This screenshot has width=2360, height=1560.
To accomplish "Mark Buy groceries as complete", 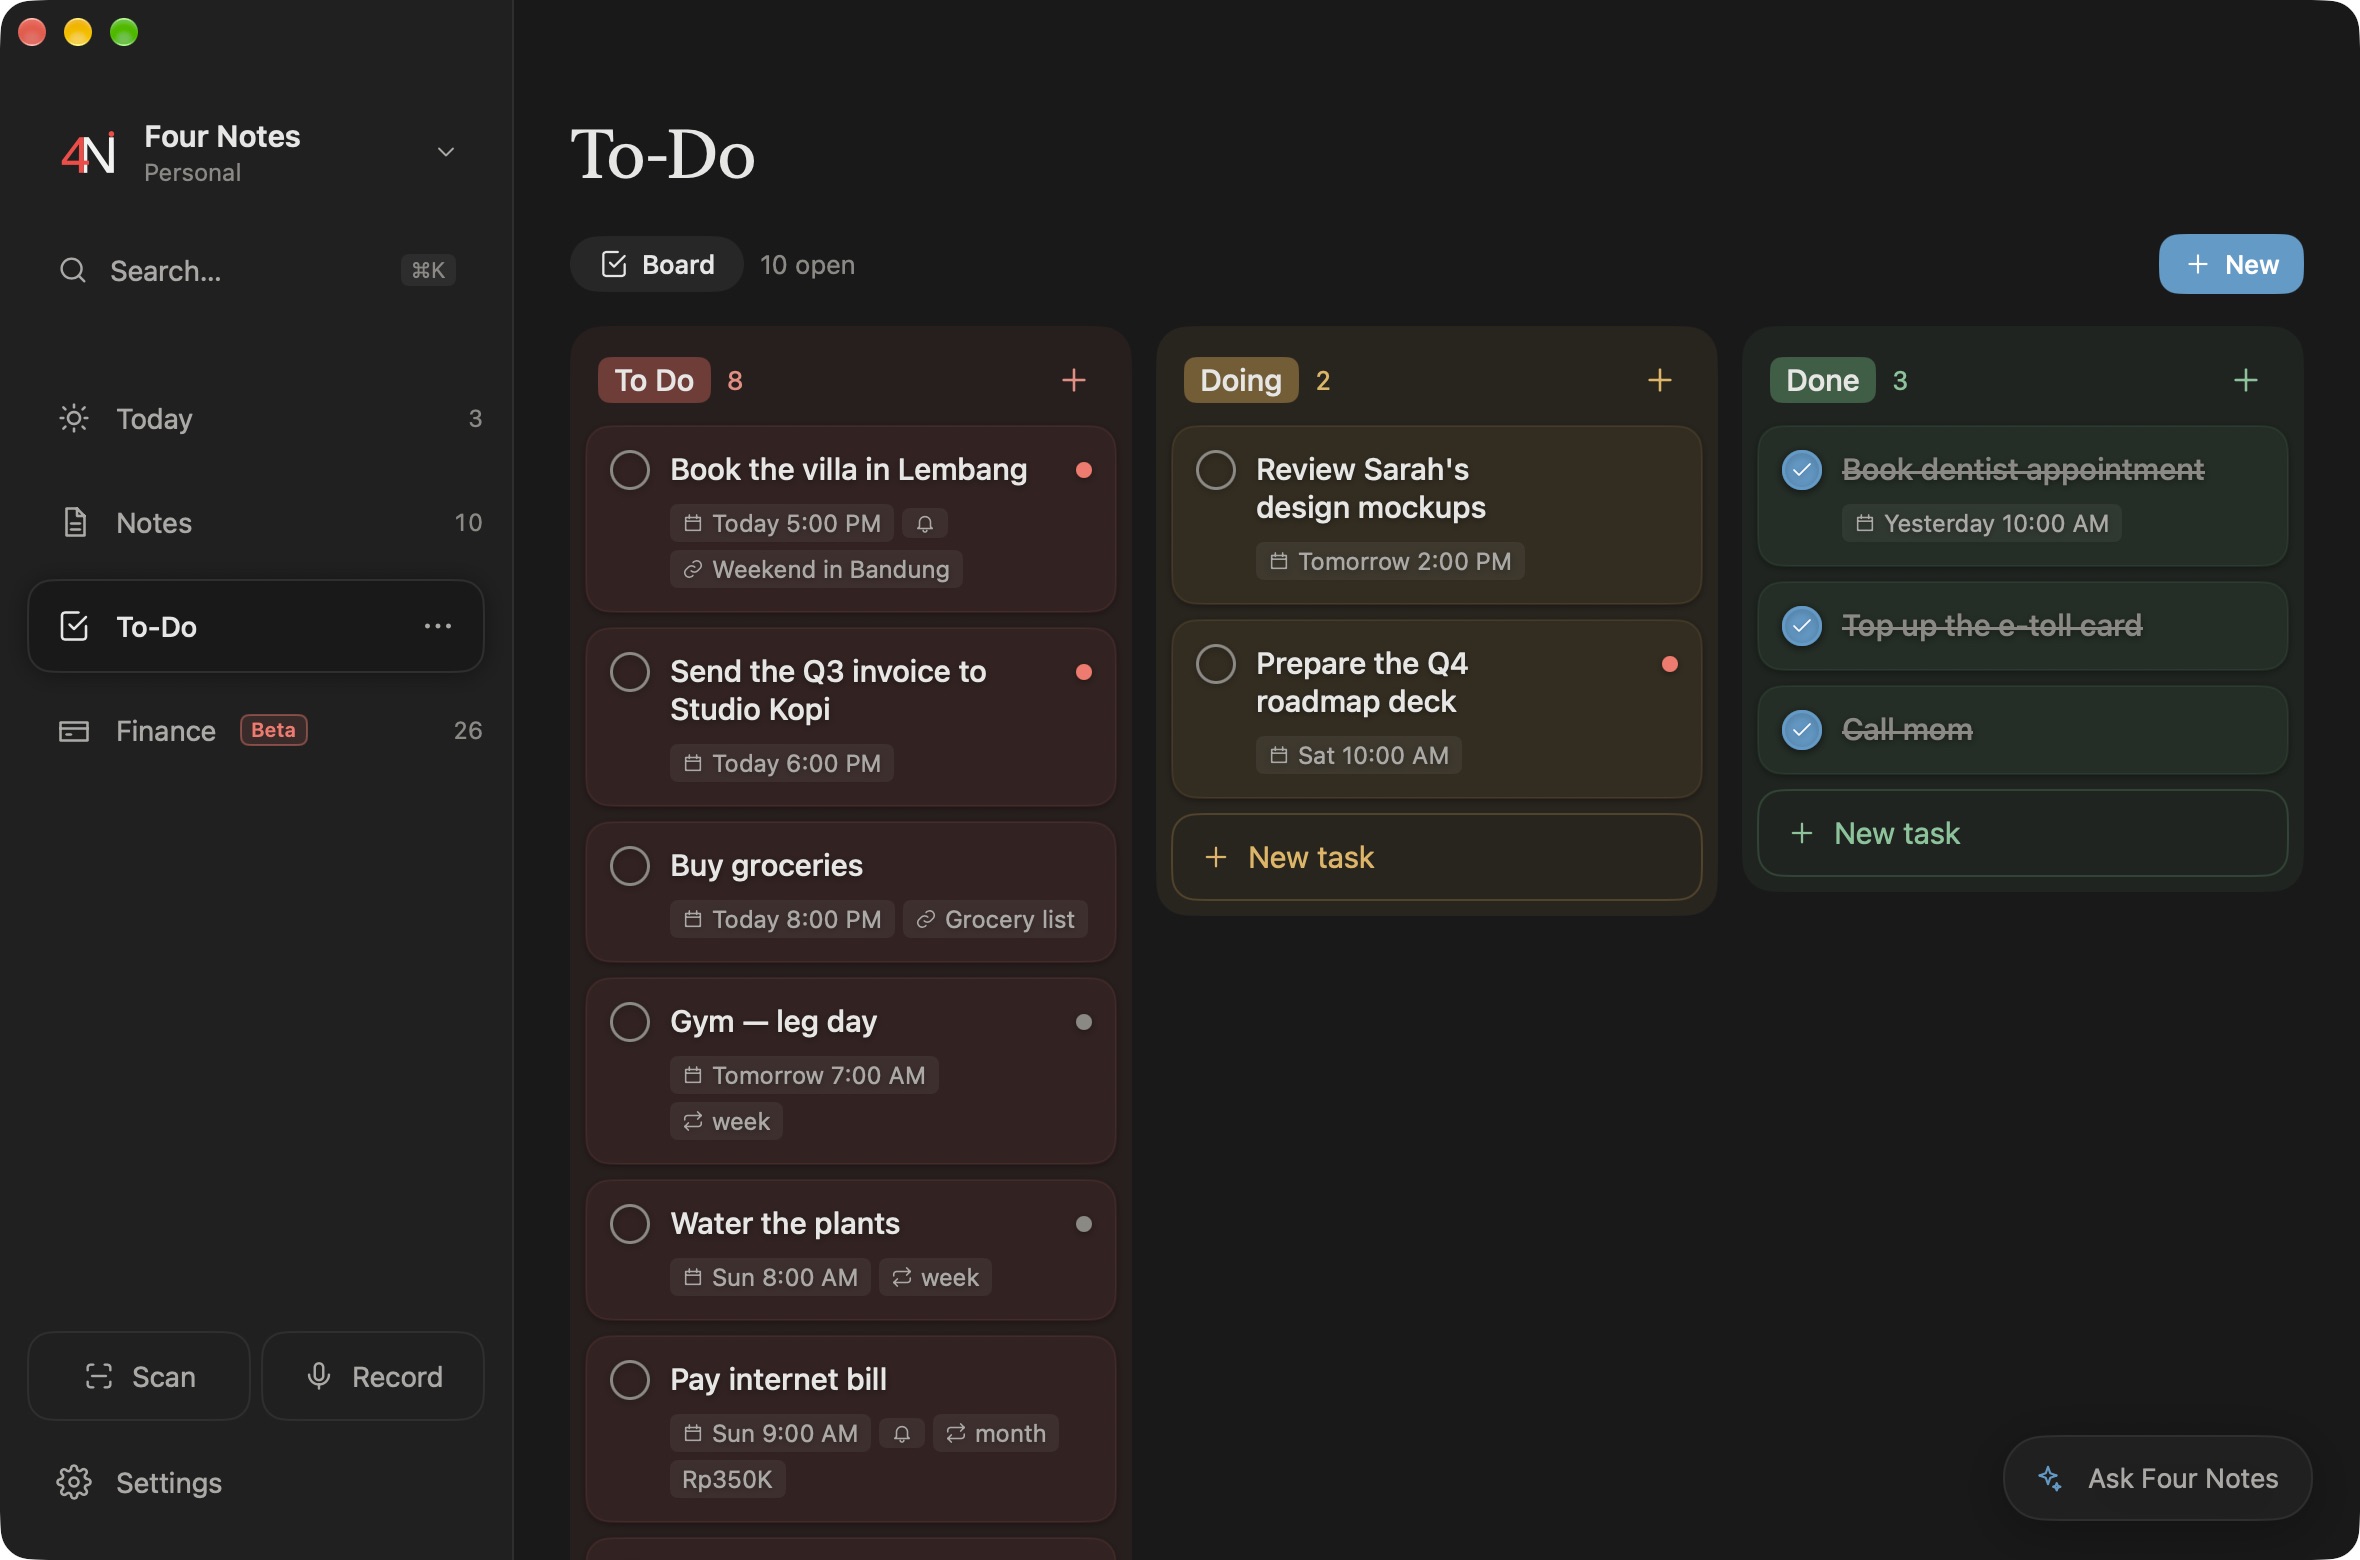I will click(630, 866).
